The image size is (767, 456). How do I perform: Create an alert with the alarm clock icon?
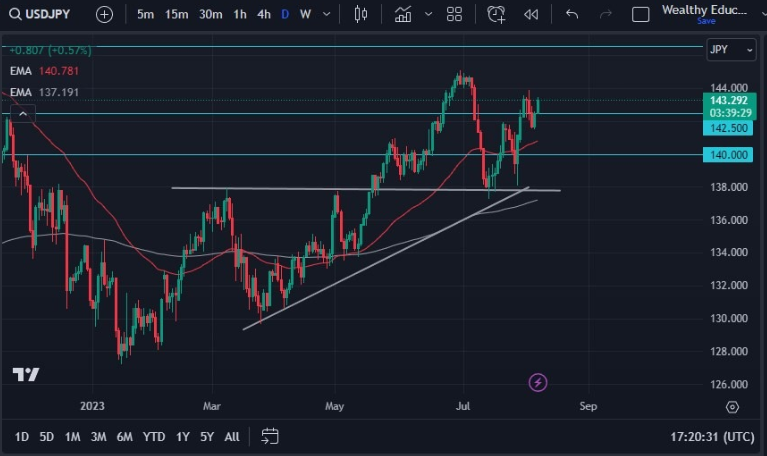(x=497, y=14)
